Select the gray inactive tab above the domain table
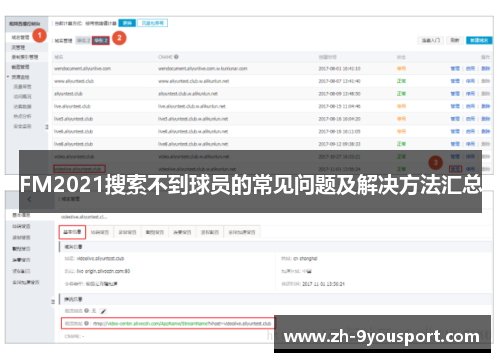This screenshot has height=362, width=500. tap(83, 41)
